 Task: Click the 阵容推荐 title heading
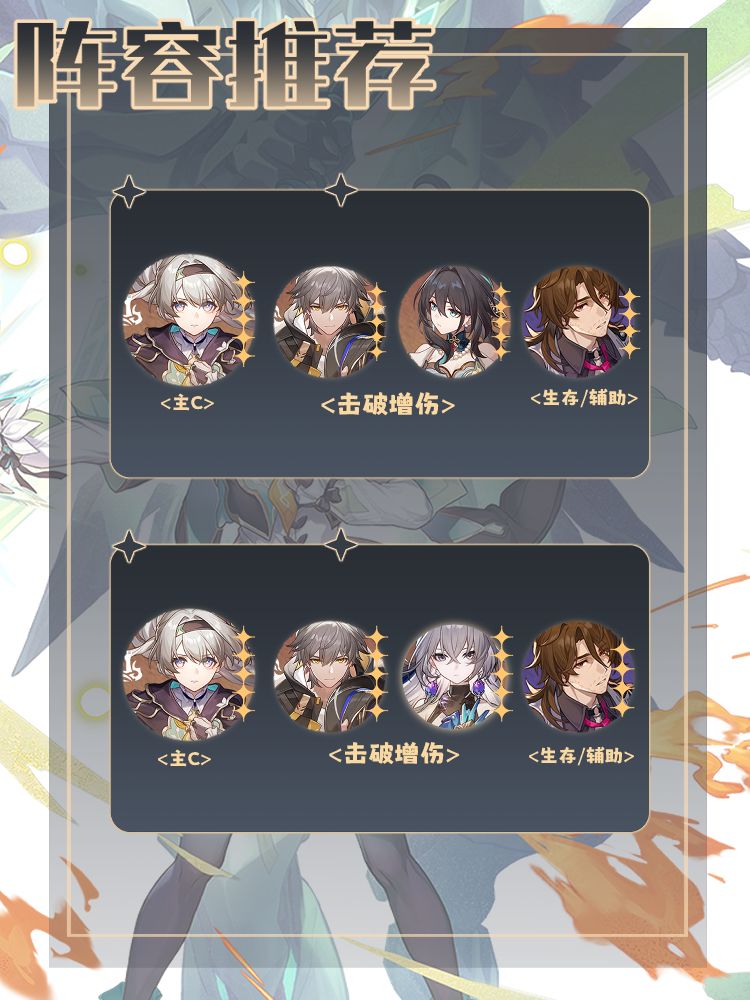click(225, 65)
